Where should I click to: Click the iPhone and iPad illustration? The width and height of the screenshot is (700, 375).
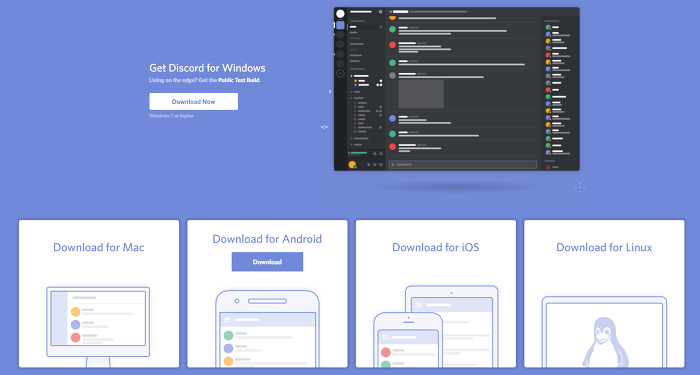click(436, 326)
